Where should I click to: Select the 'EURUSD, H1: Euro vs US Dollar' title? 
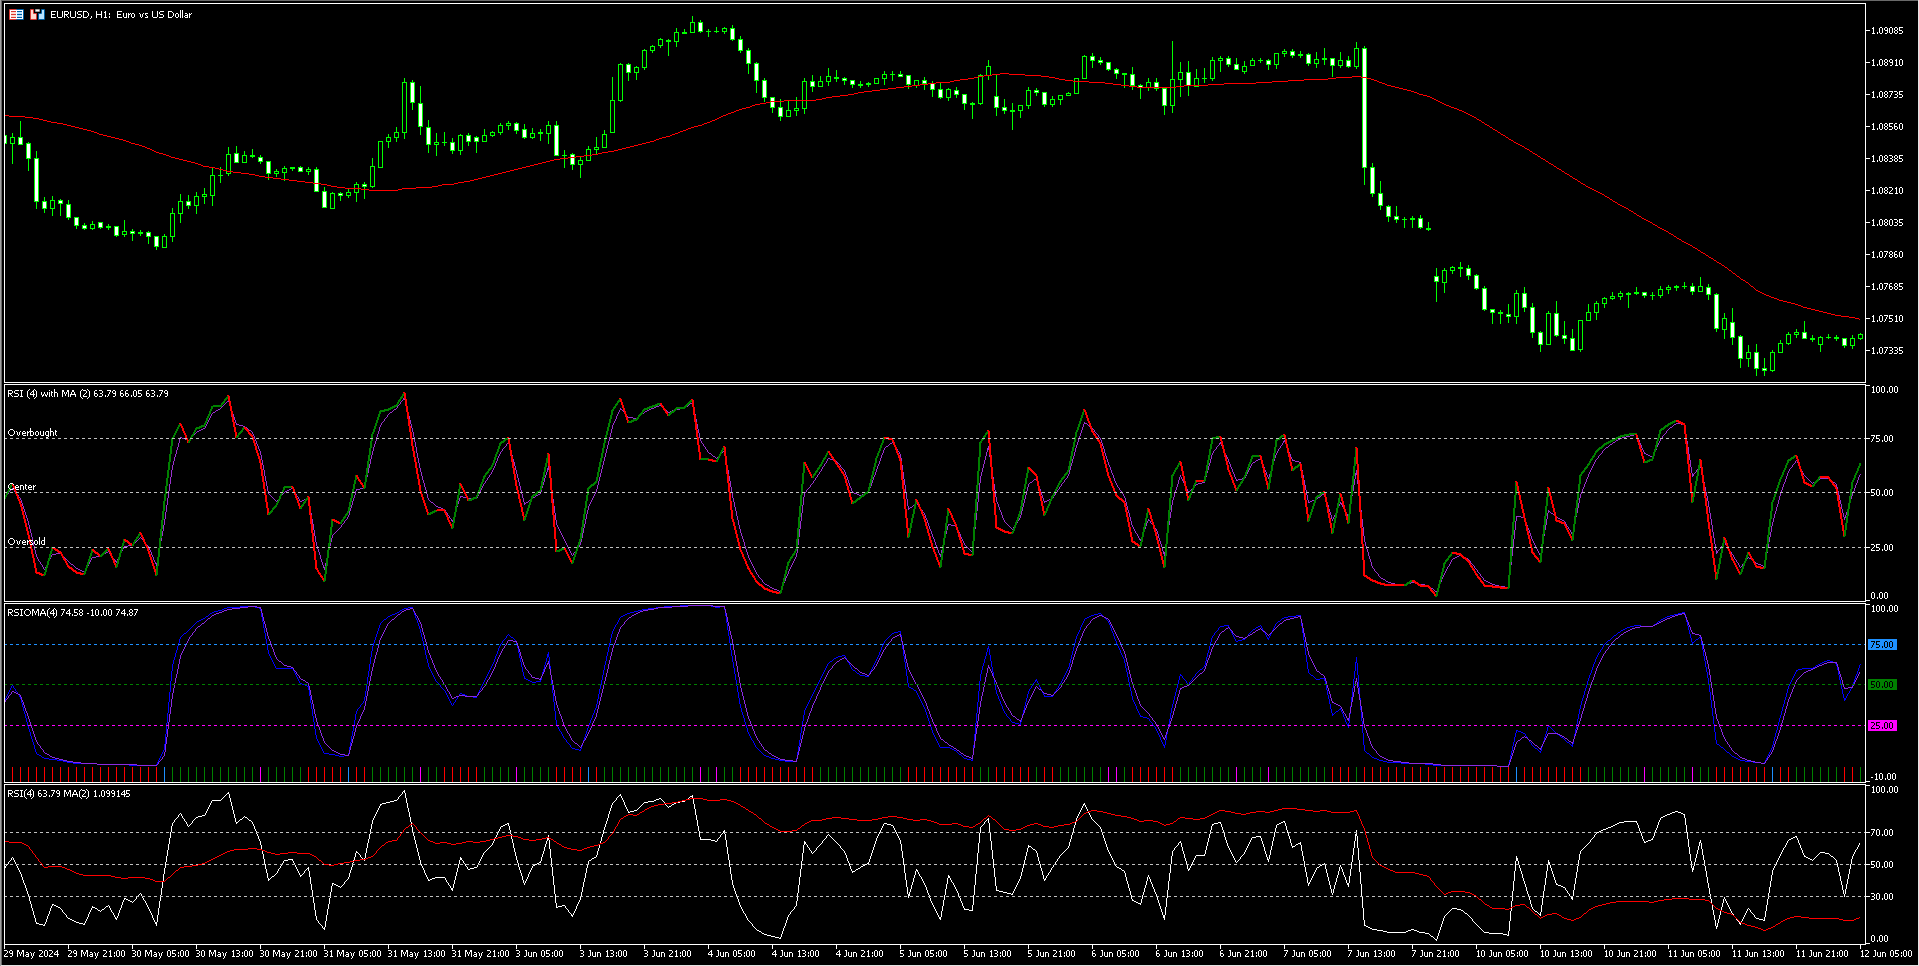tap(121, 15)
